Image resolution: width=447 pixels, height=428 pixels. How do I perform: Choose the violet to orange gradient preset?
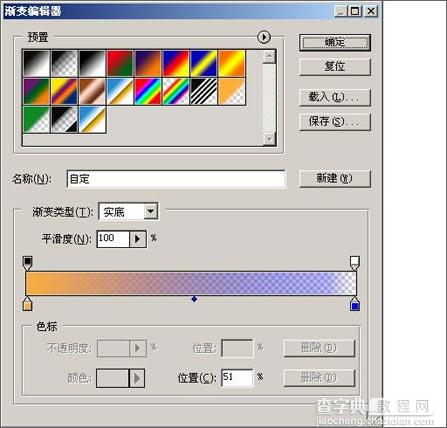pos(148,63)
